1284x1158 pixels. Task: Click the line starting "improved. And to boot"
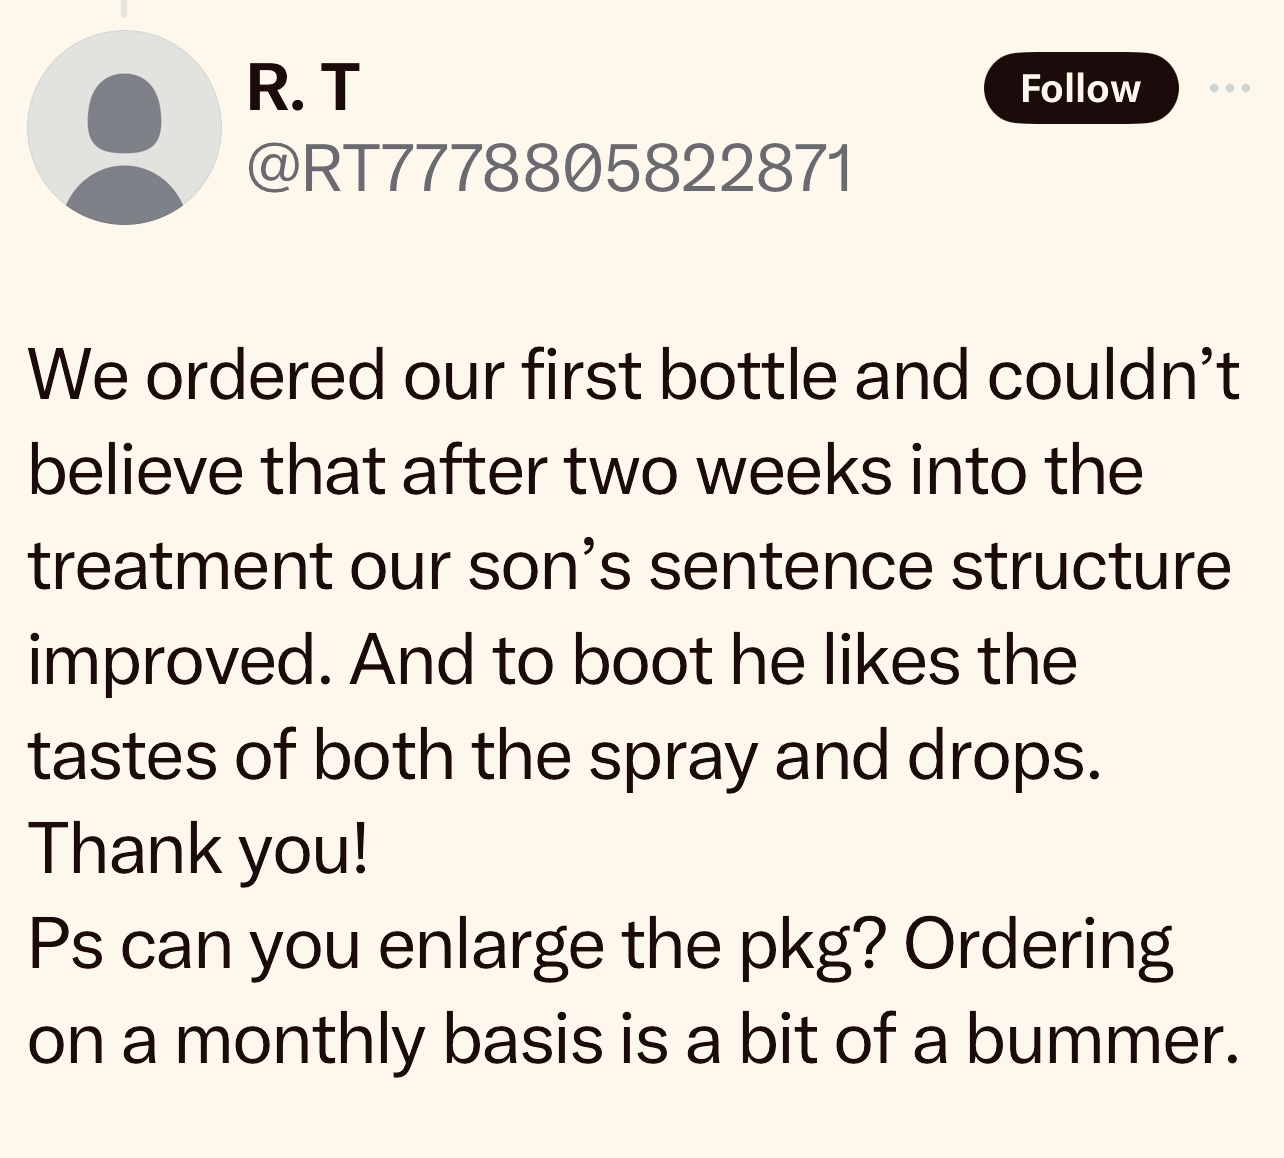pyautogui.click(x=552, y=660)
